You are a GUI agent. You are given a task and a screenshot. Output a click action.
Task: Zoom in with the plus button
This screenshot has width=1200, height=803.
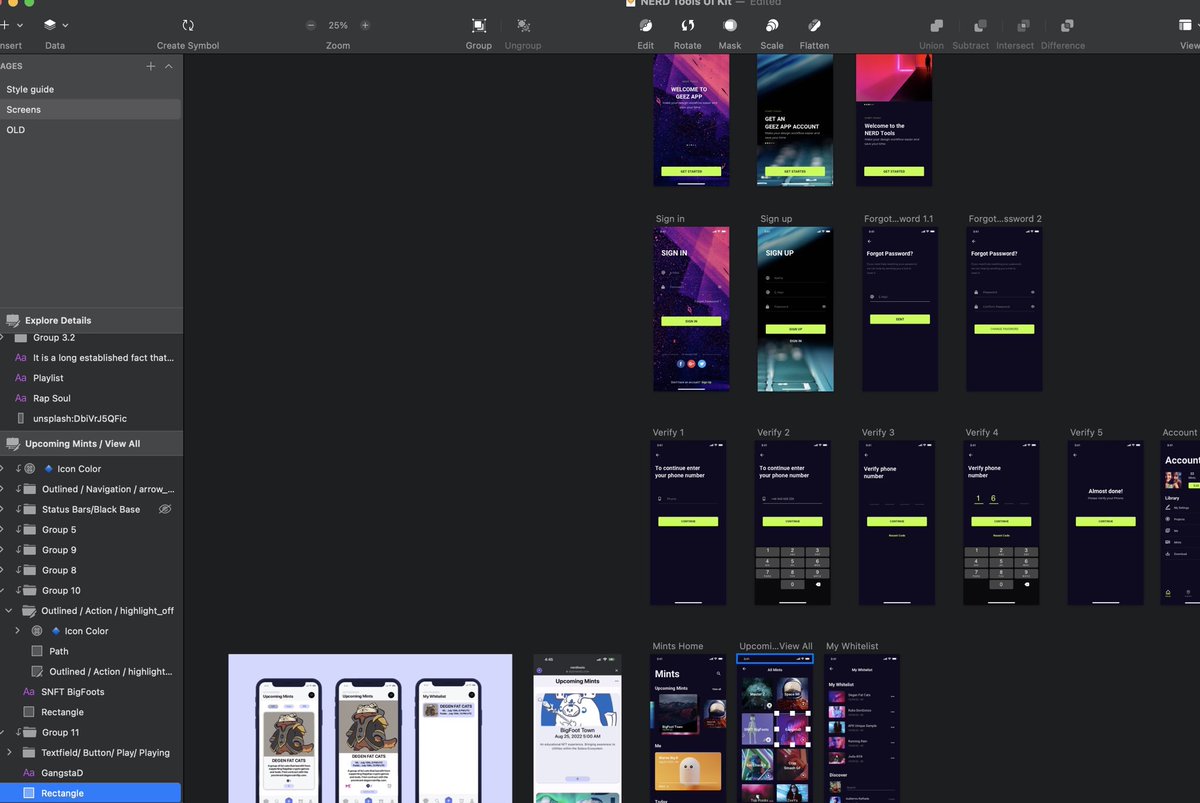(365, 25)
